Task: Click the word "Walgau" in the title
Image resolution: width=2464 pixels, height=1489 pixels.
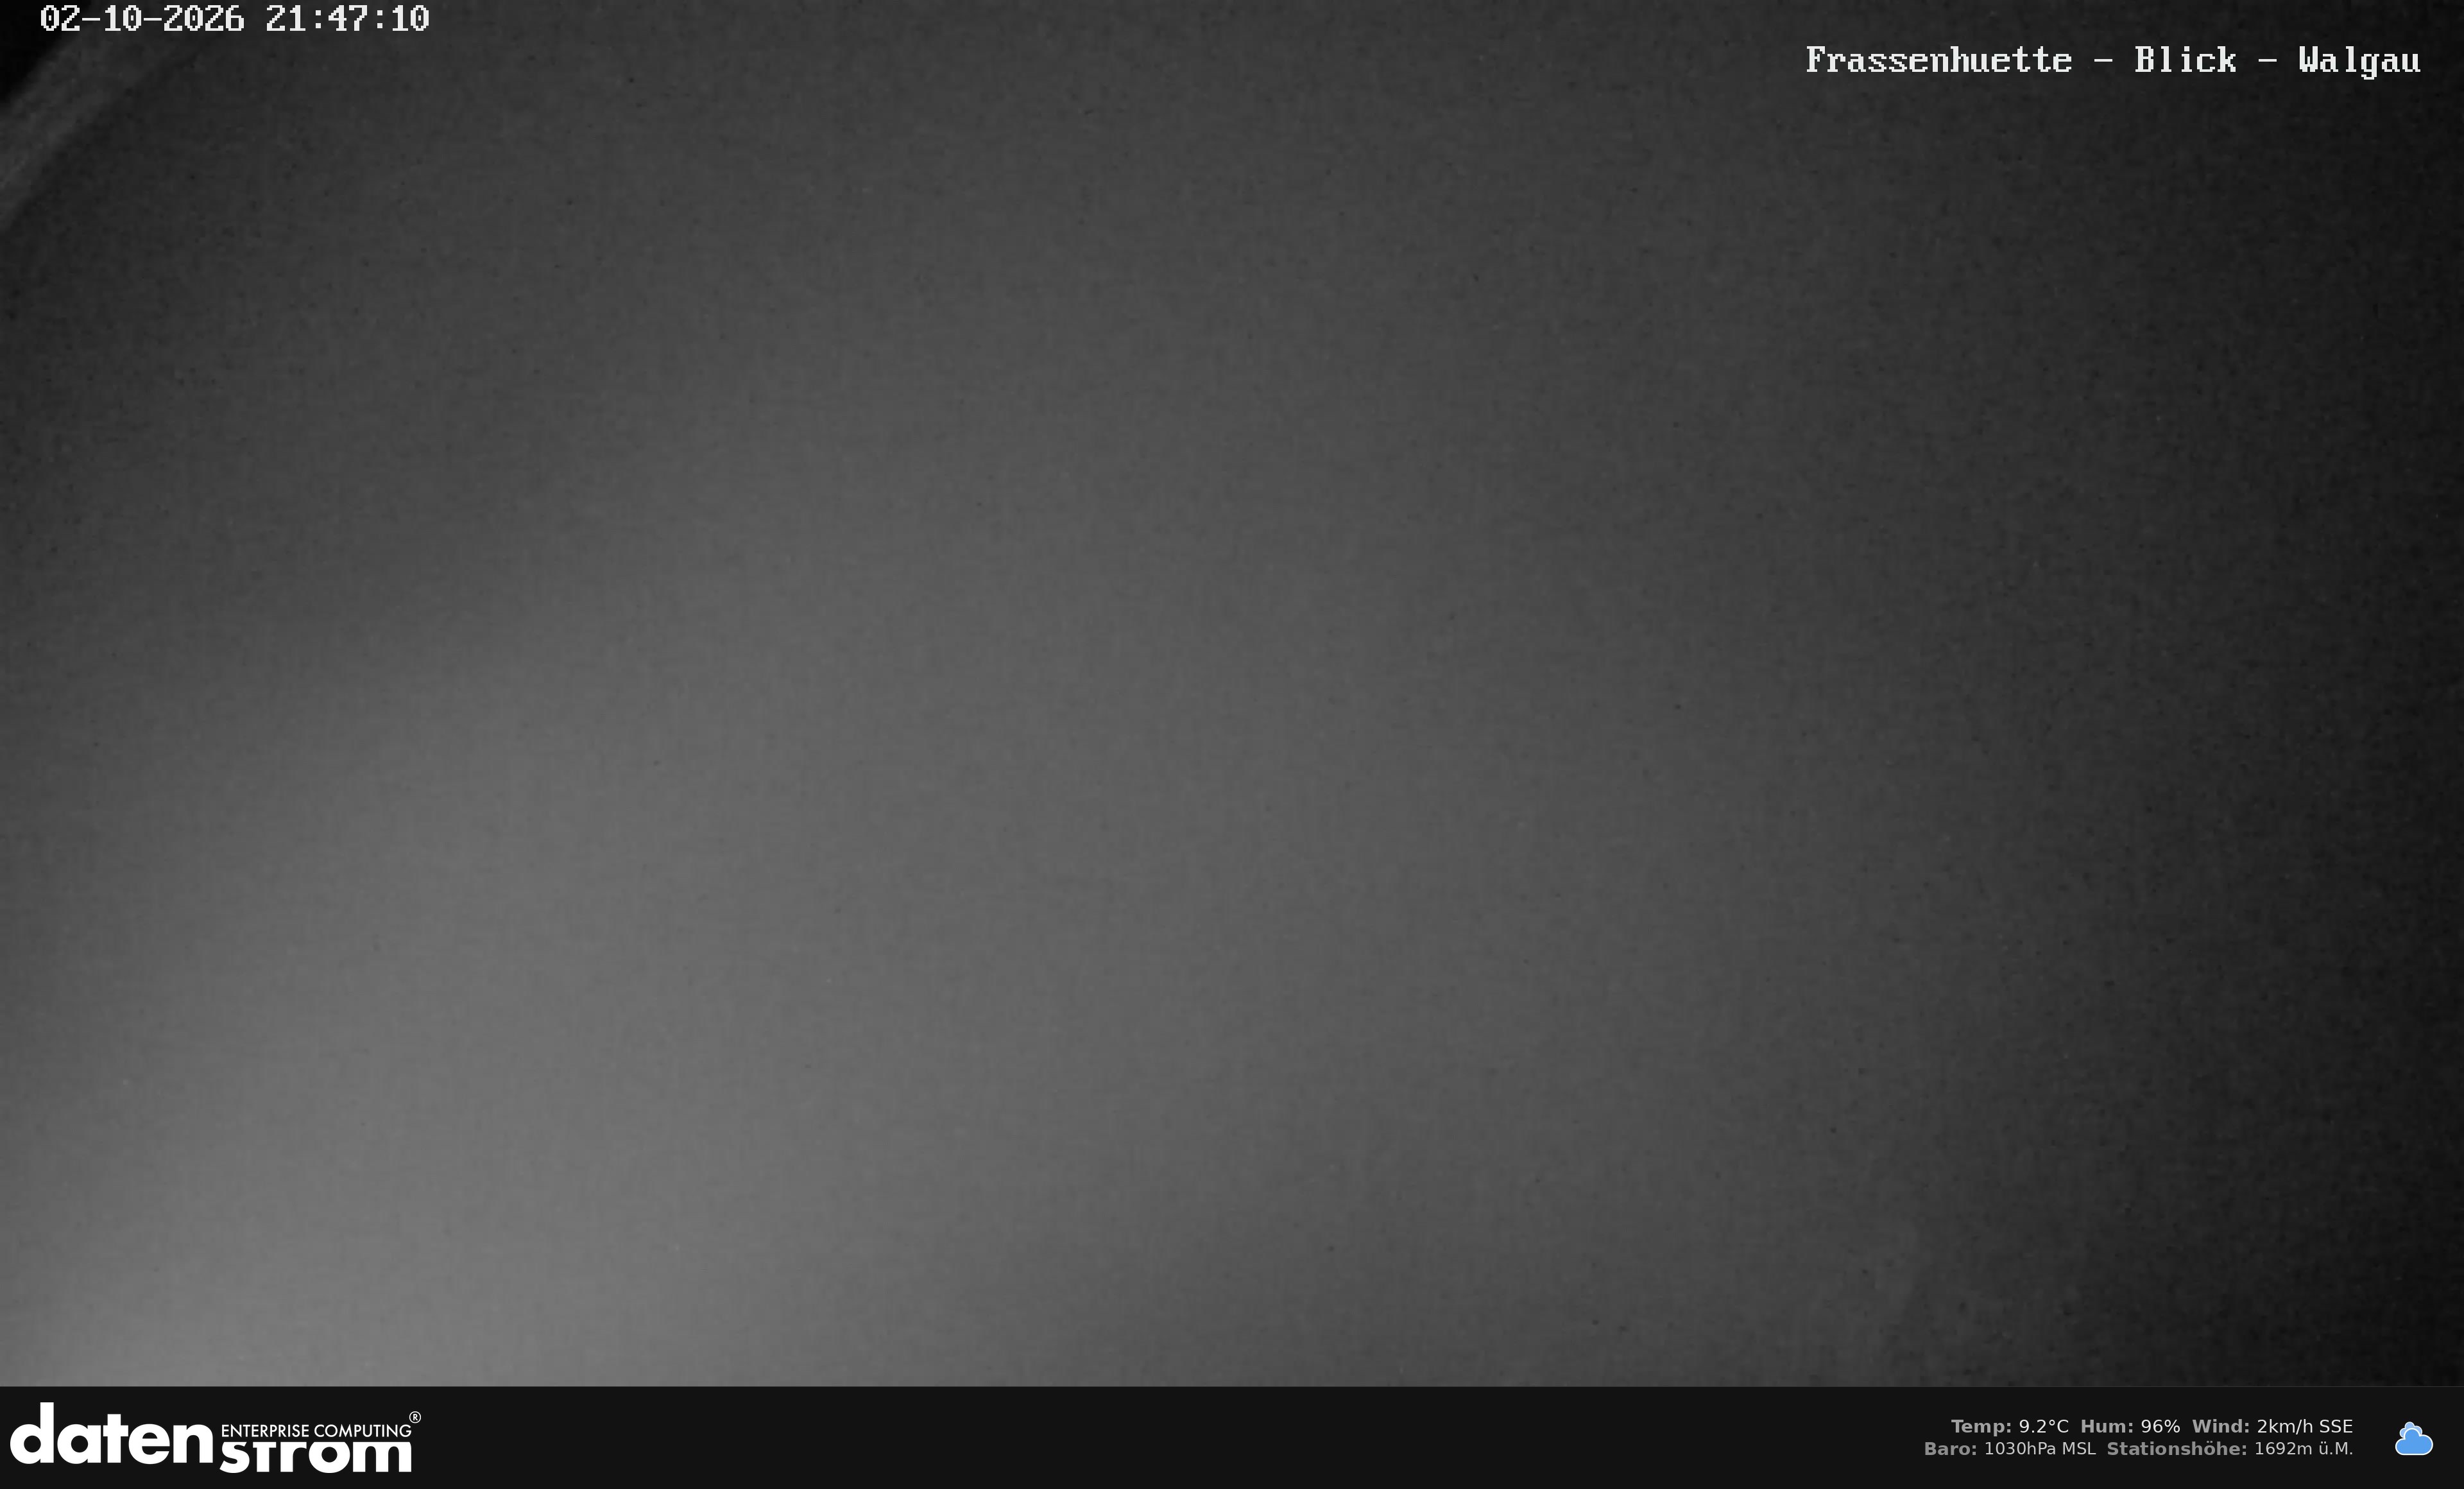Action: coord(2359,61)
